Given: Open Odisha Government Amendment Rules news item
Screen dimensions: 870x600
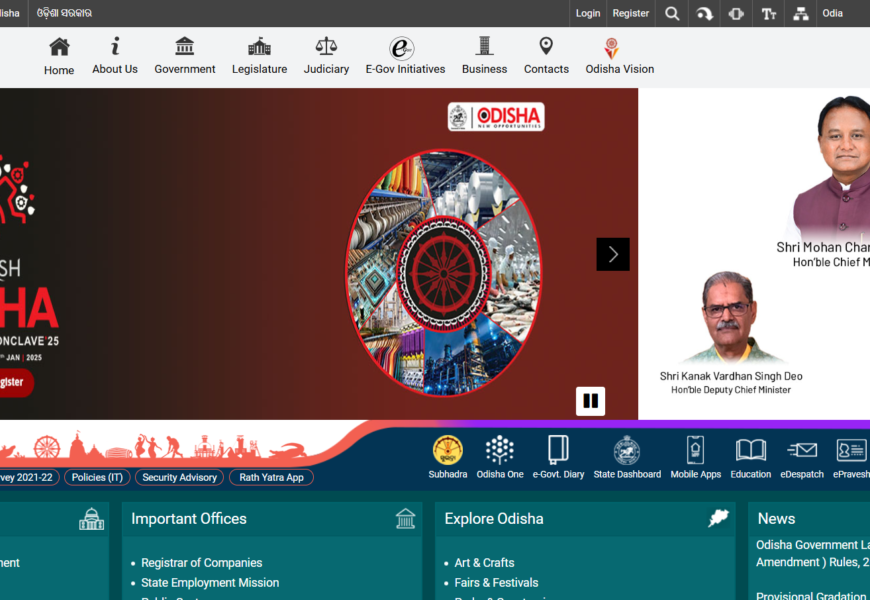Looking at the screenshot, I should [813, 553].
